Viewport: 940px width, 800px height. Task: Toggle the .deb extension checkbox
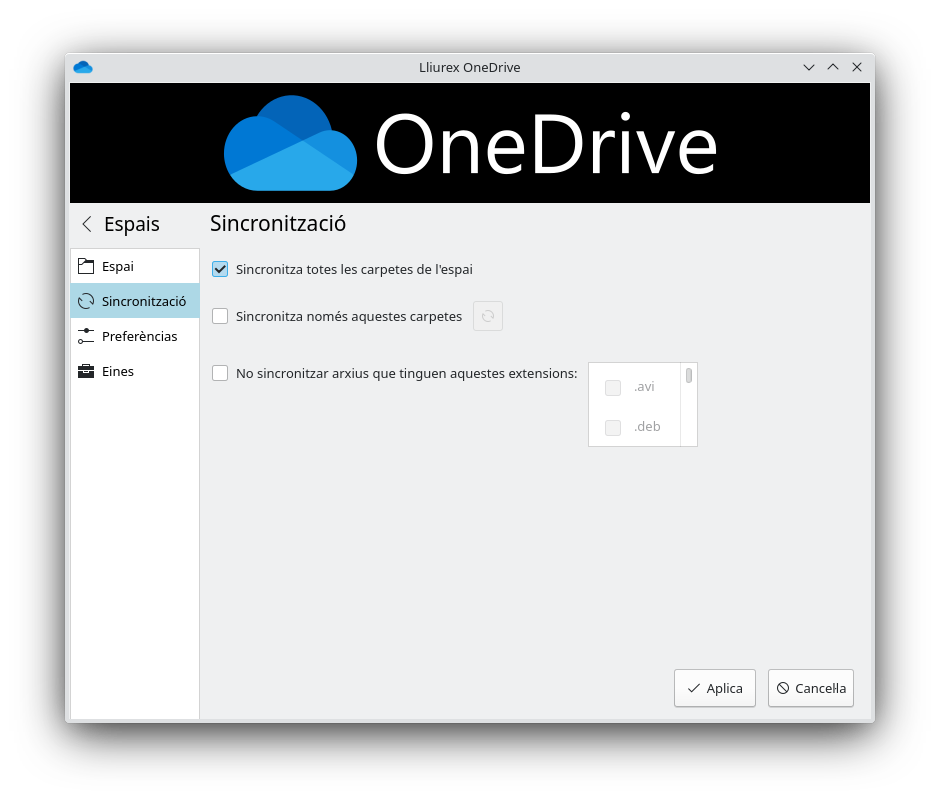tap(613, 427)
